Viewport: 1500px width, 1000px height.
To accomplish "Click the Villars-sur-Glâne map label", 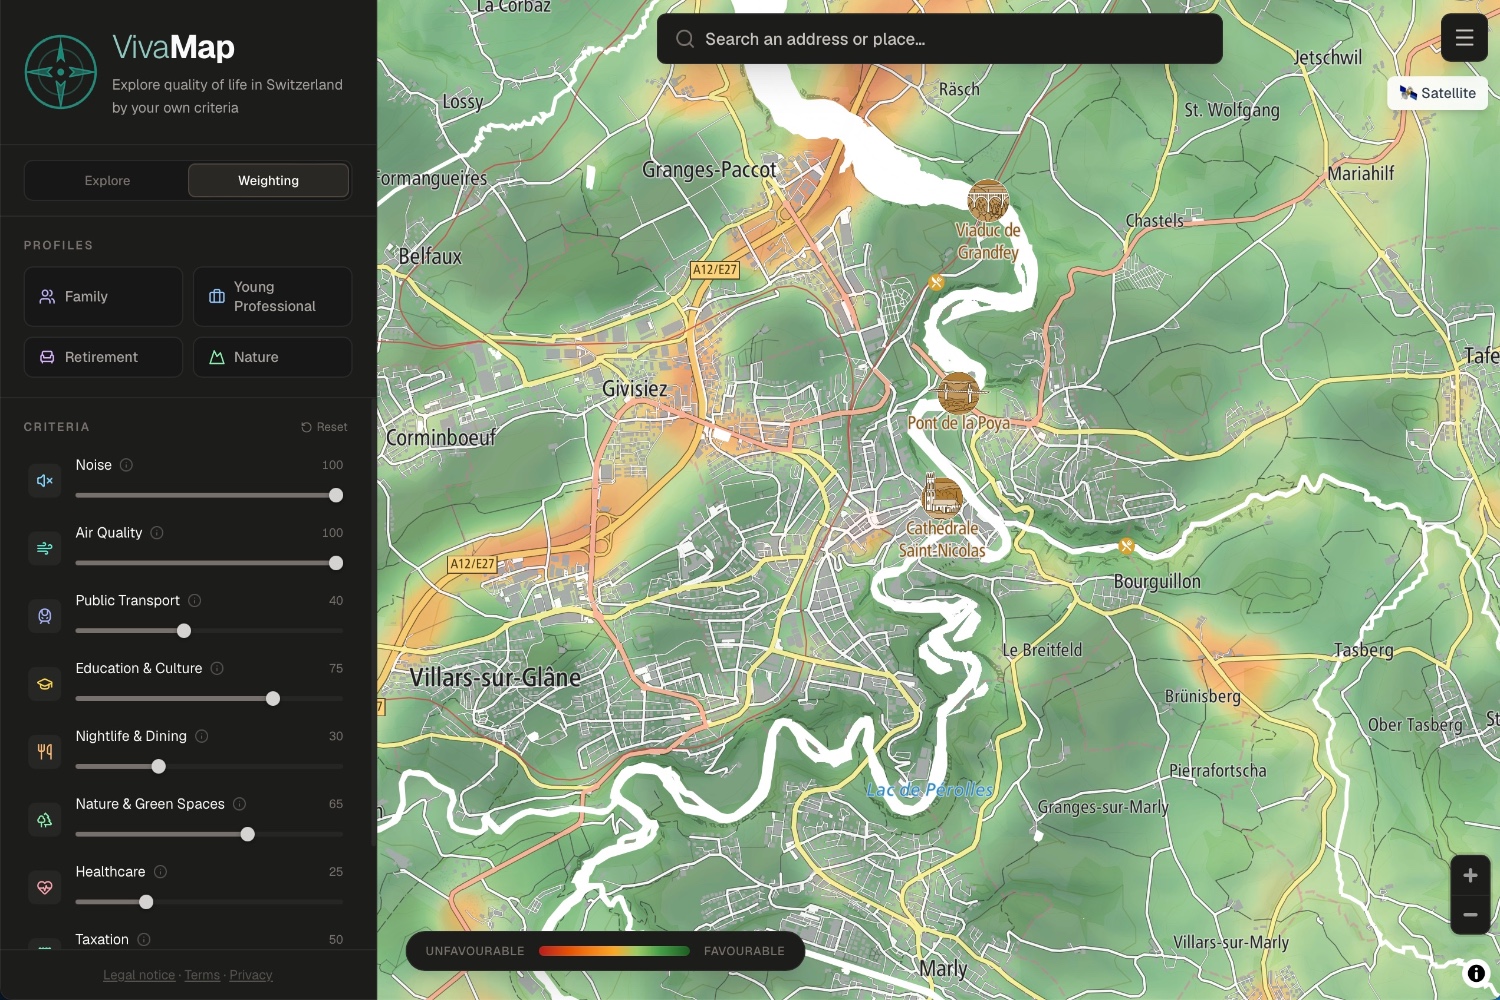I will pyautogui.click(x=495, y=678).
